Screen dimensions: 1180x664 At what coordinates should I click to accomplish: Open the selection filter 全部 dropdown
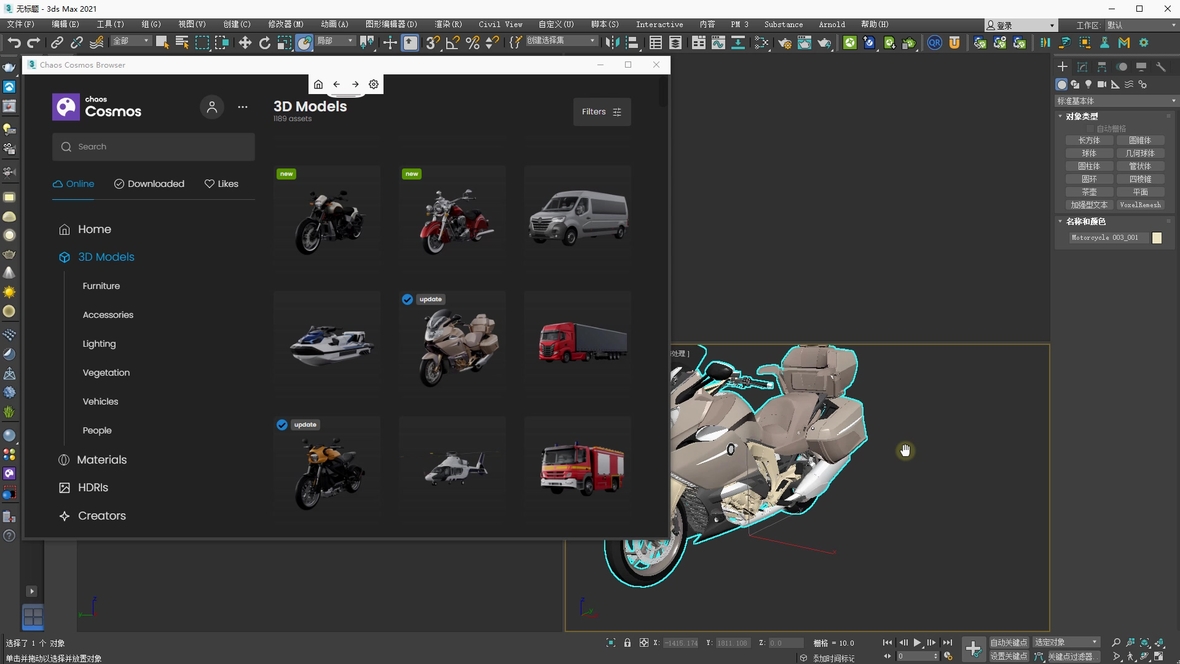(x=130, y=42)
